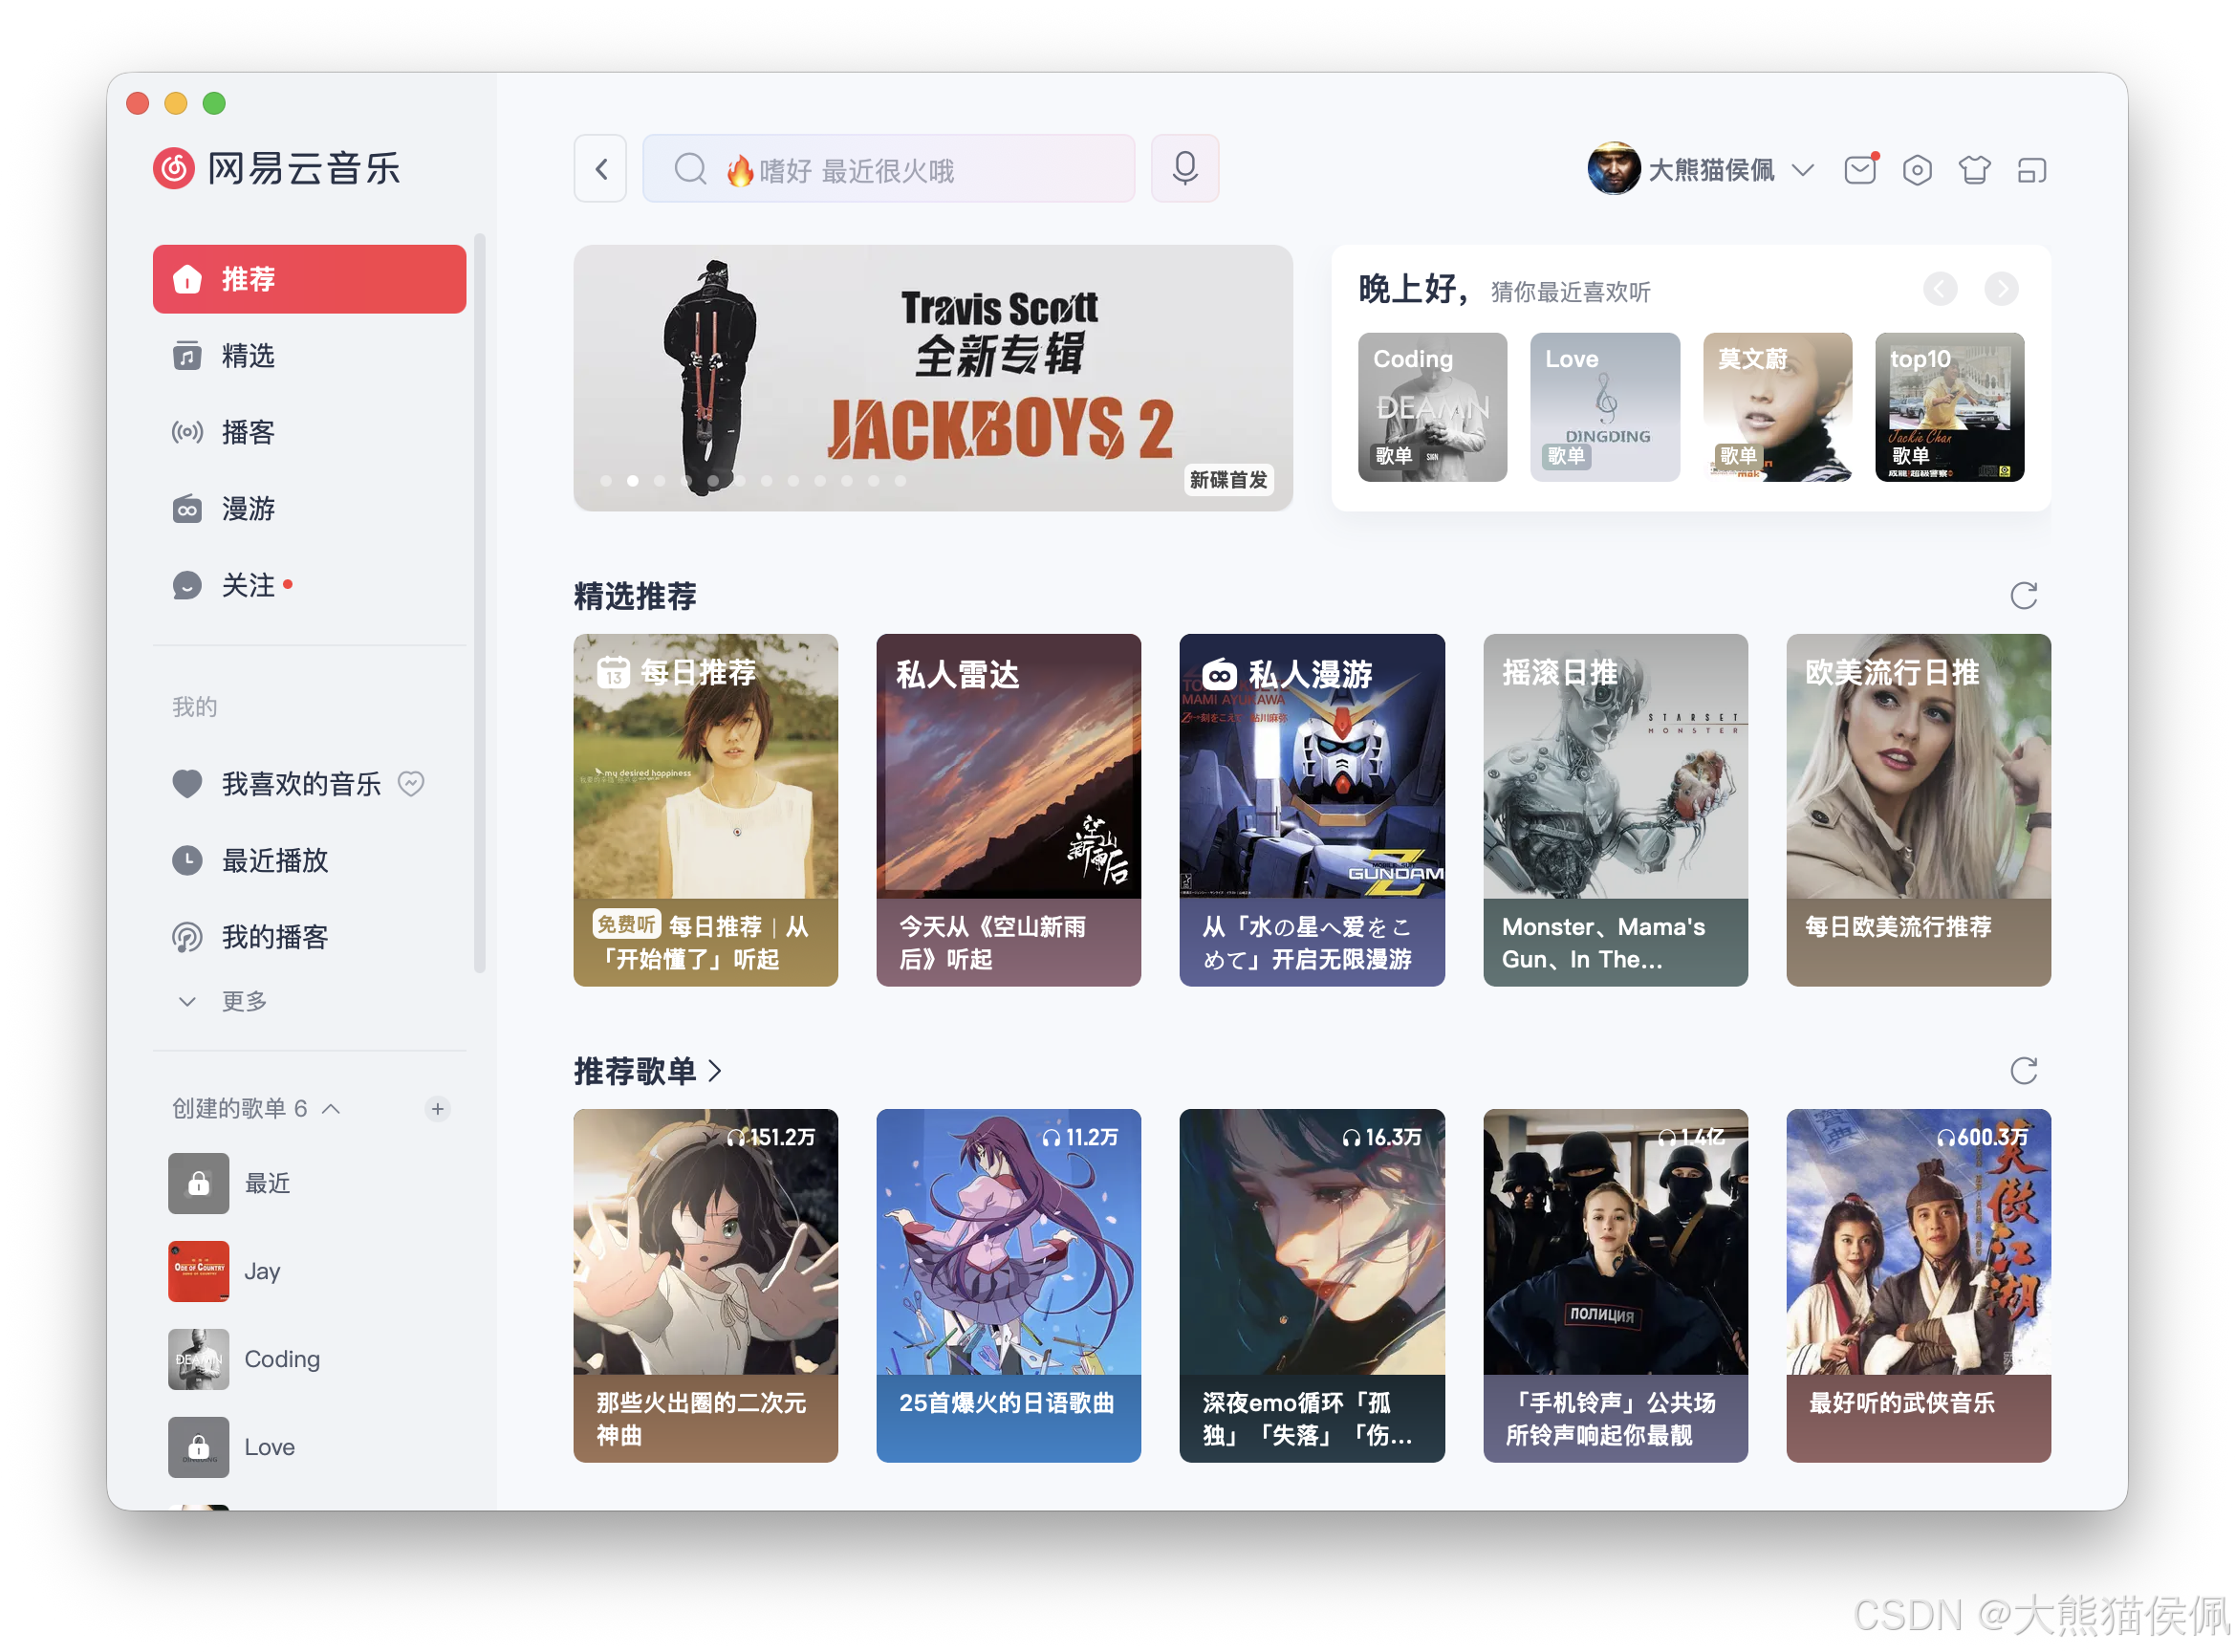2235x1652 pixels.
Task: Show next items in 猜你最近喜欢听
Action: (x=2001, y=290)
